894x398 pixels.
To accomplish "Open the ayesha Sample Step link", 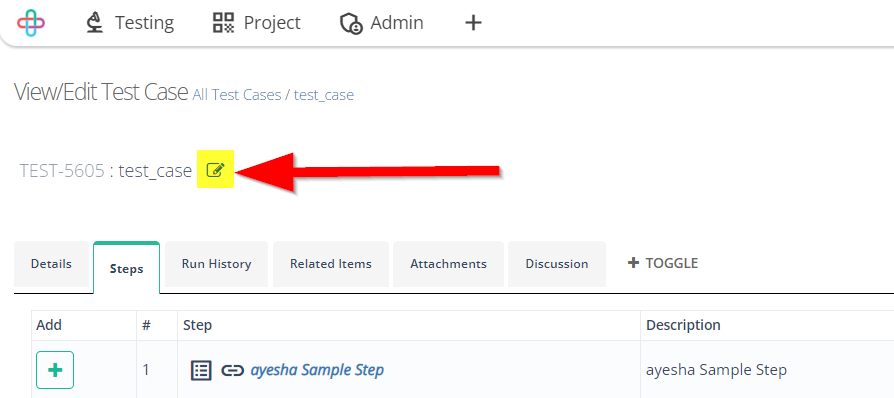I will 317,370.
